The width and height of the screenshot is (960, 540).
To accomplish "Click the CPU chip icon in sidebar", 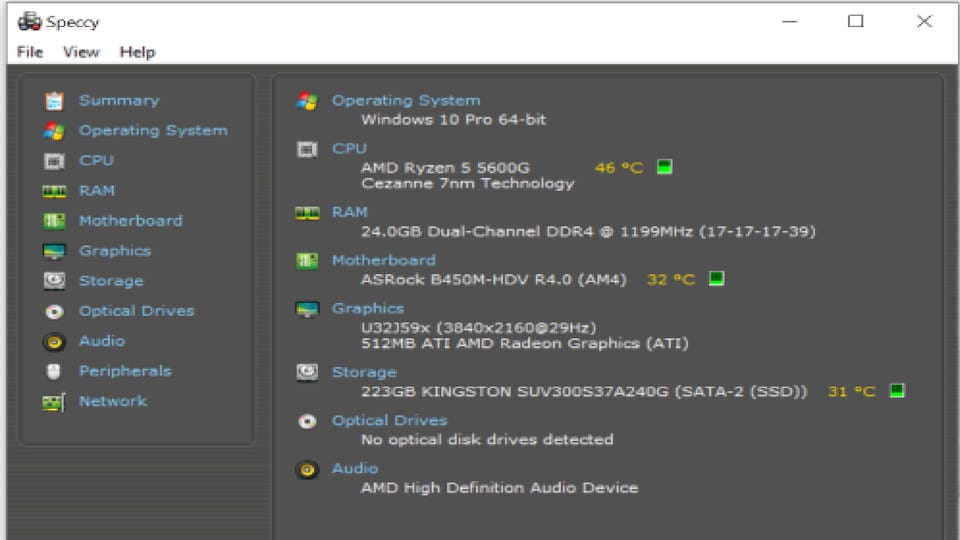I will click(54, 160).
